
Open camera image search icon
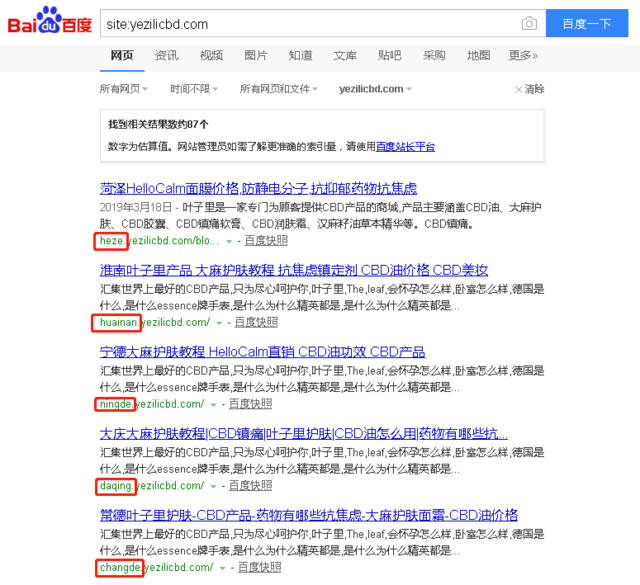tap(529, 23)
